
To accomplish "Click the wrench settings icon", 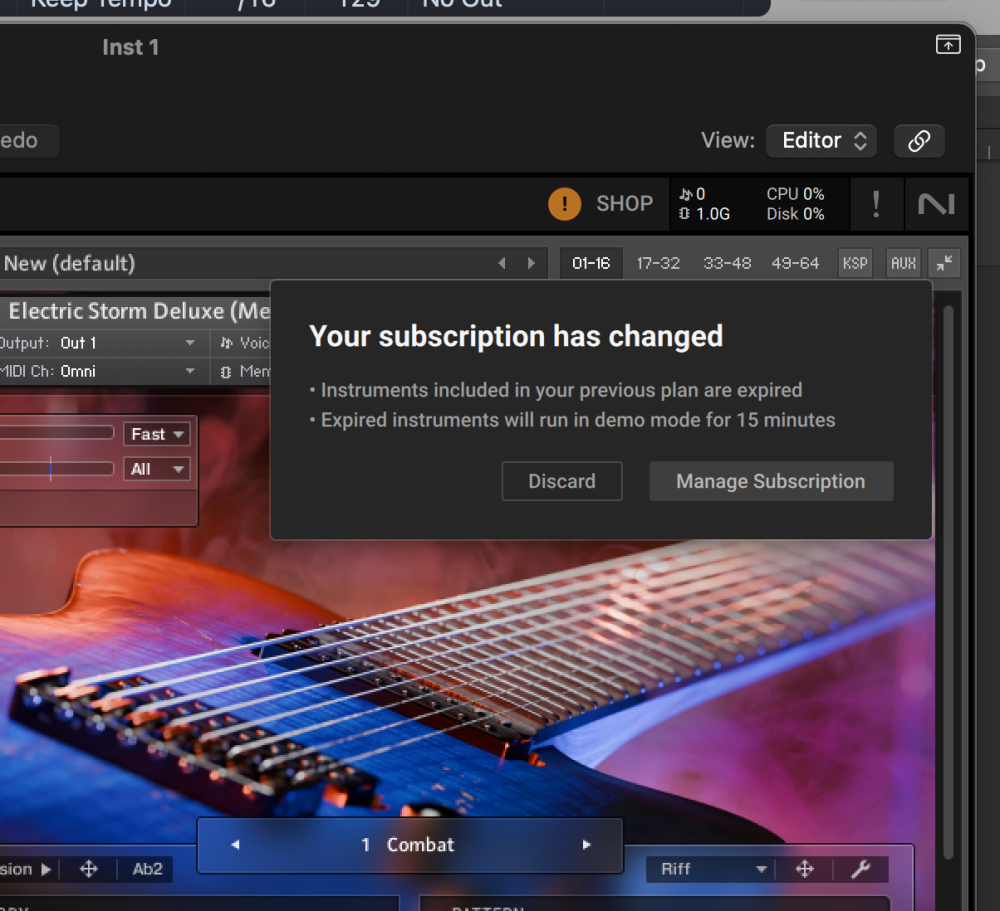I will (861, 869).
